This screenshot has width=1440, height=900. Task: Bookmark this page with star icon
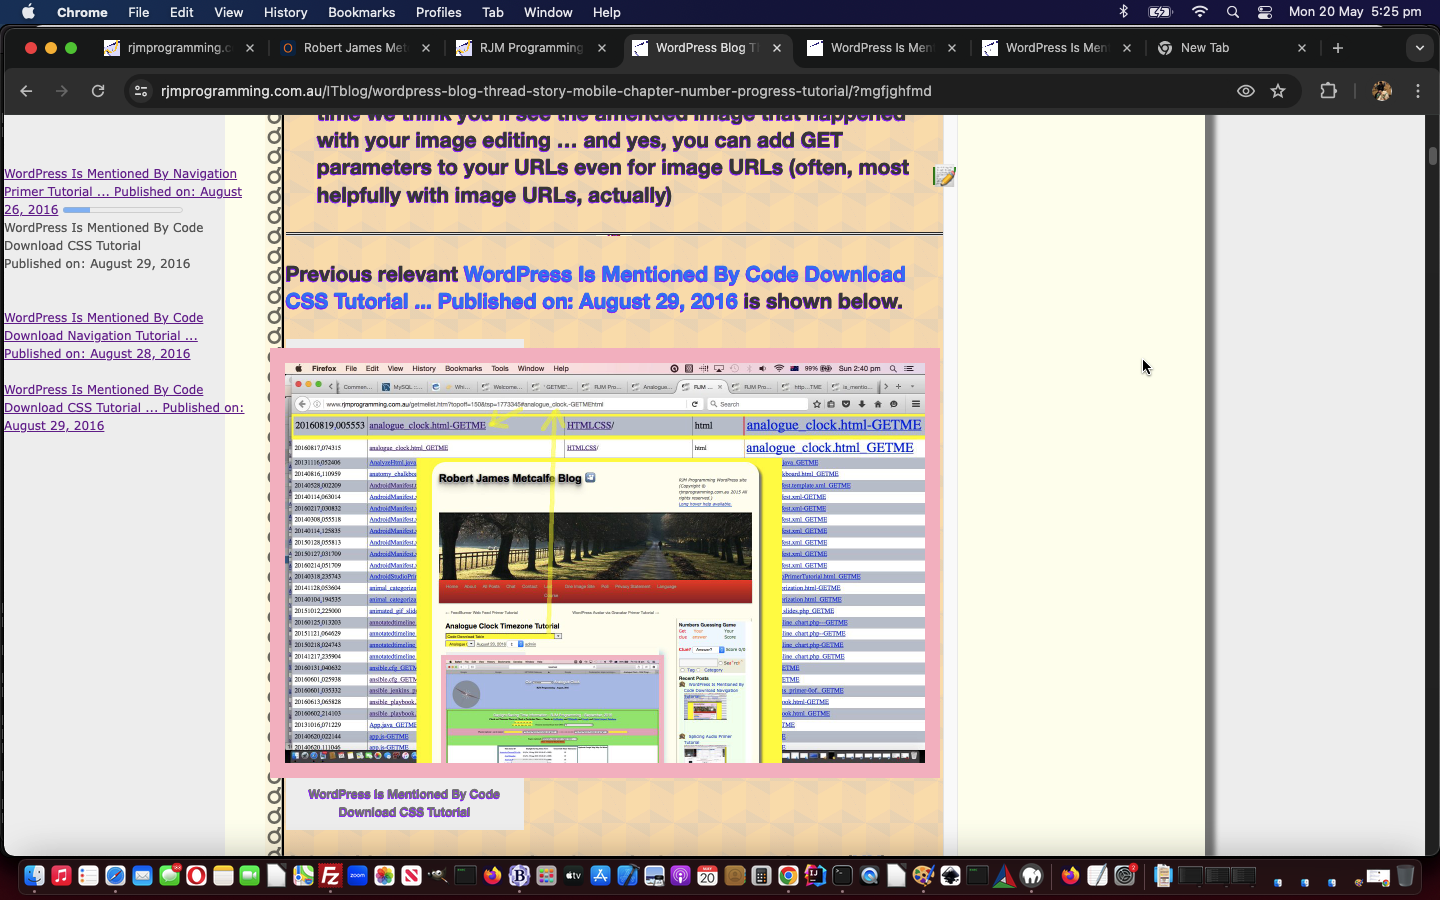click(1278, 91)
